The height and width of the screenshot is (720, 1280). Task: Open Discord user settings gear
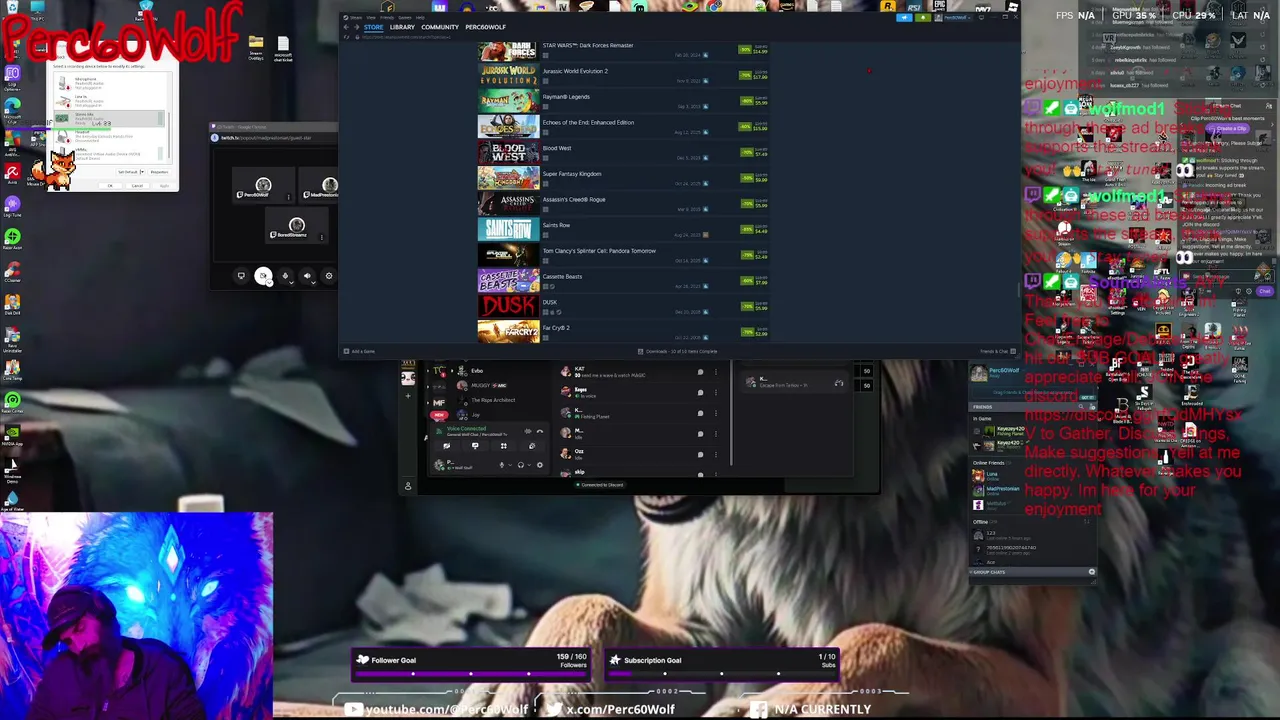(540, 465)
